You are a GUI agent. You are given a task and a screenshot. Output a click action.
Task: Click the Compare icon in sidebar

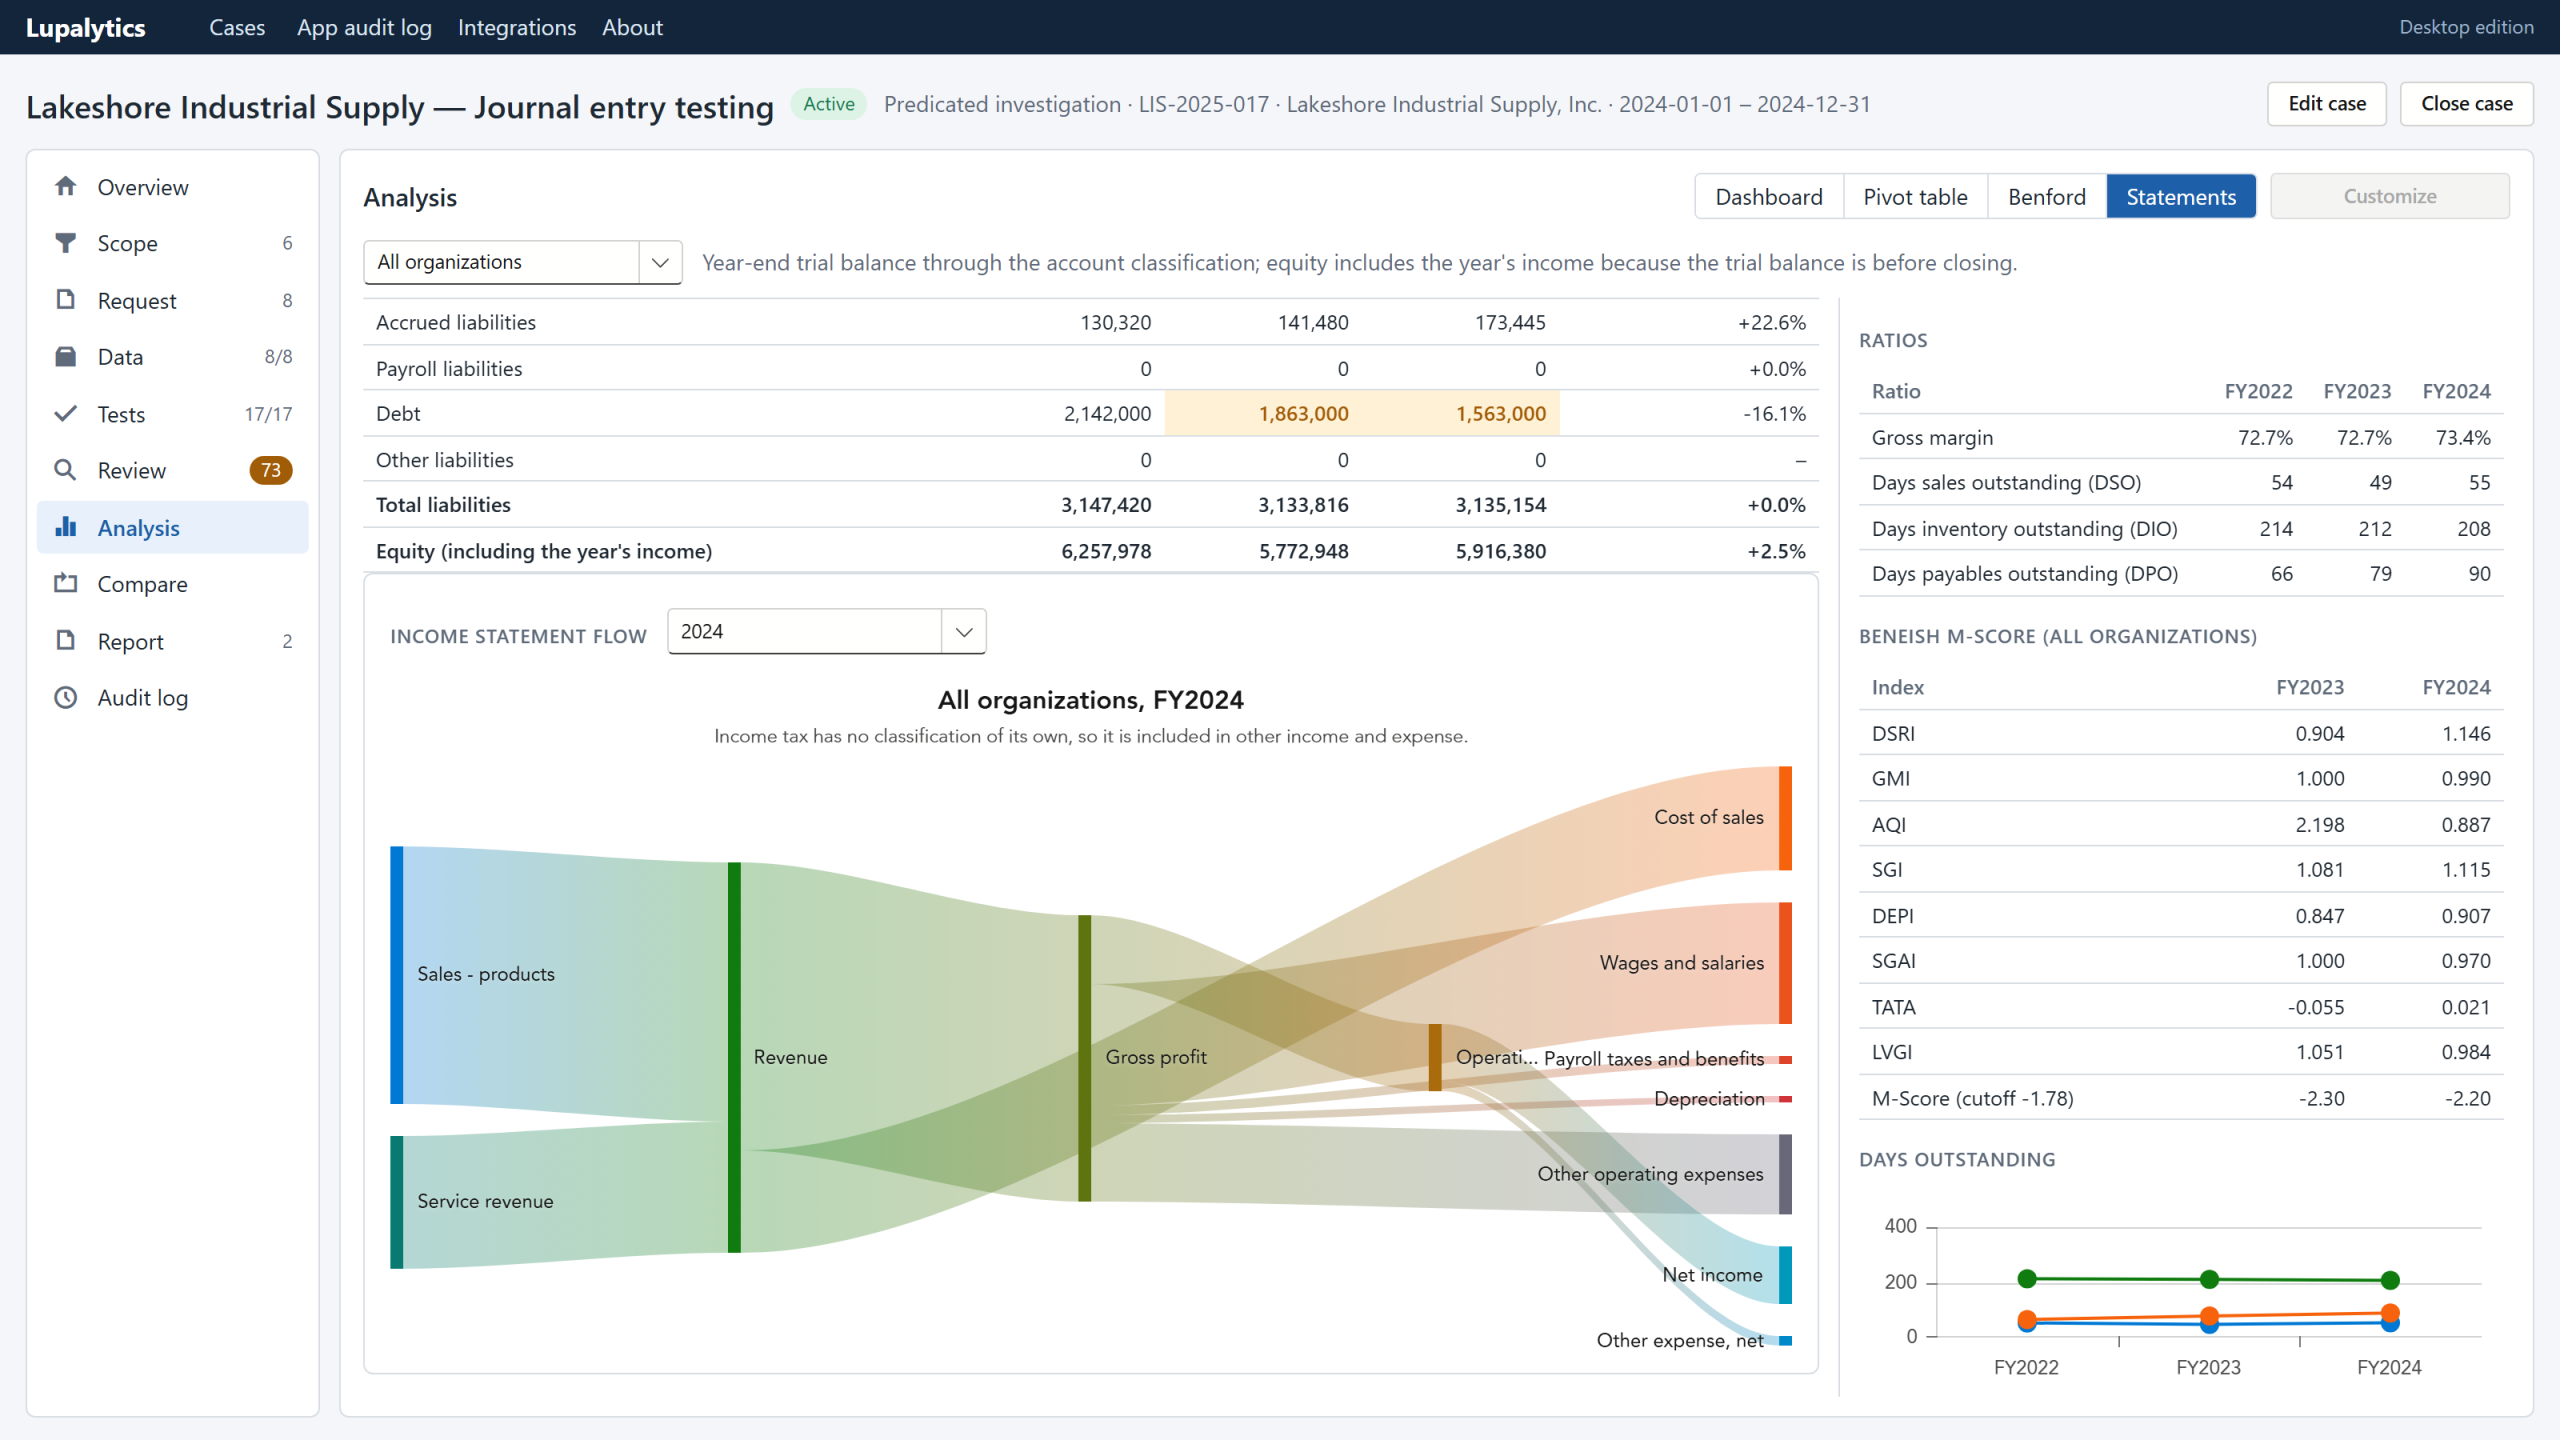tap(66, 584)
